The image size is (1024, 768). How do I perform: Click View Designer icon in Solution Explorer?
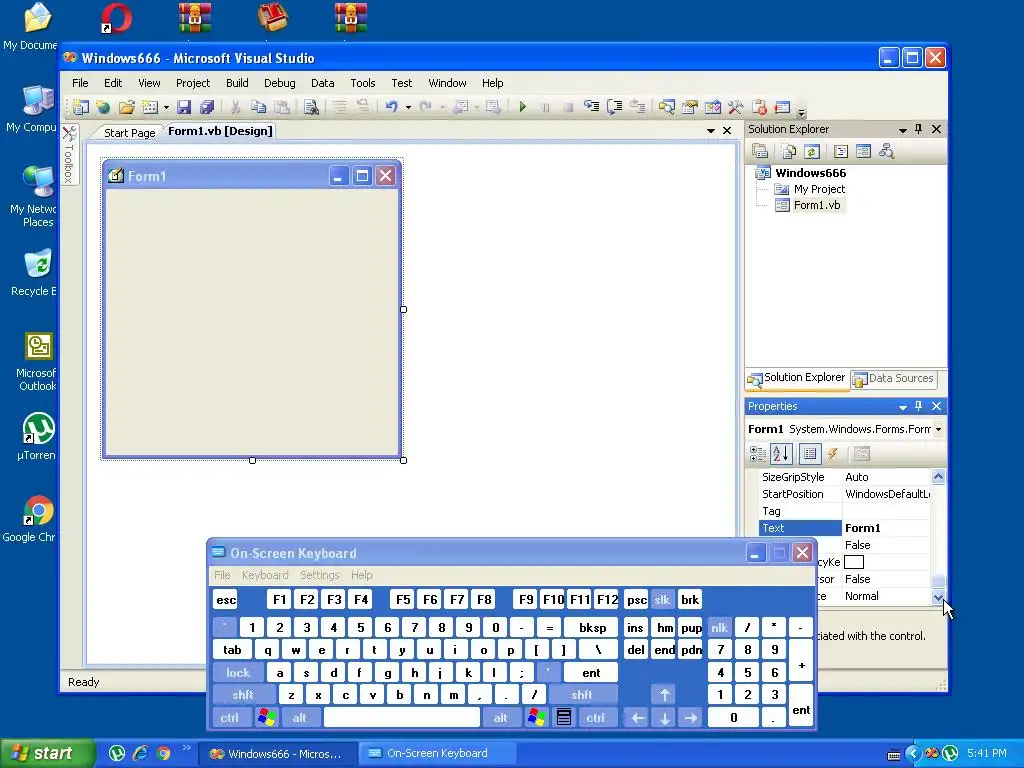[863, 152]
